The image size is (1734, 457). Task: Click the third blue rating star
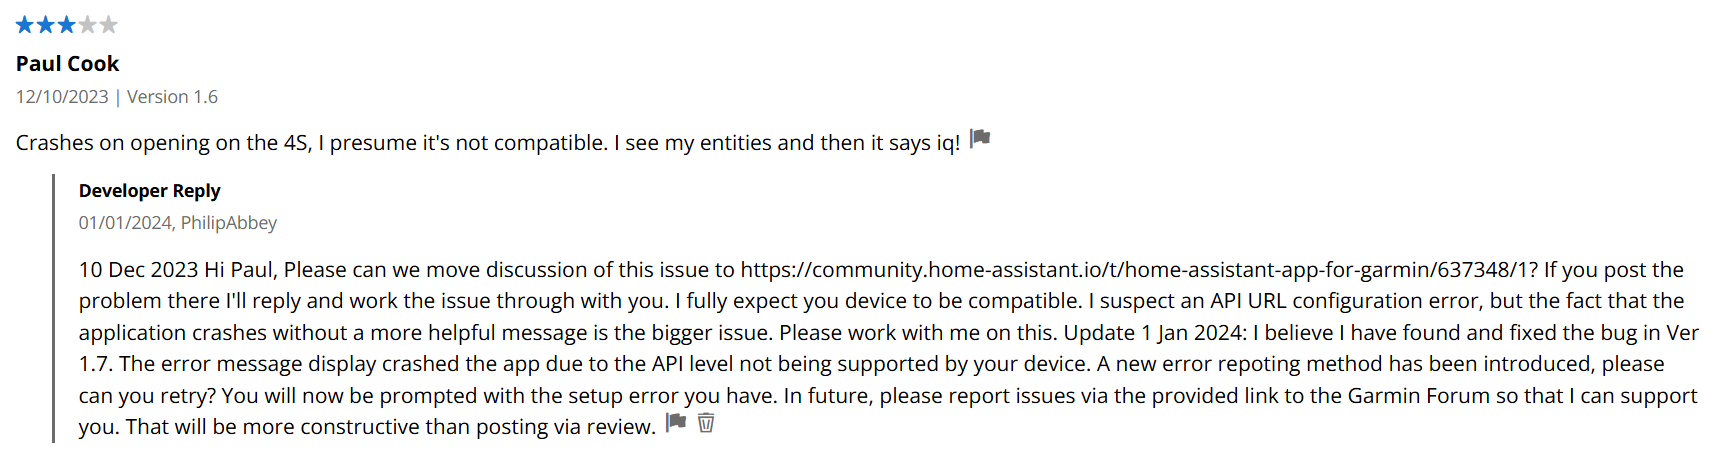(x=67, y=24)
